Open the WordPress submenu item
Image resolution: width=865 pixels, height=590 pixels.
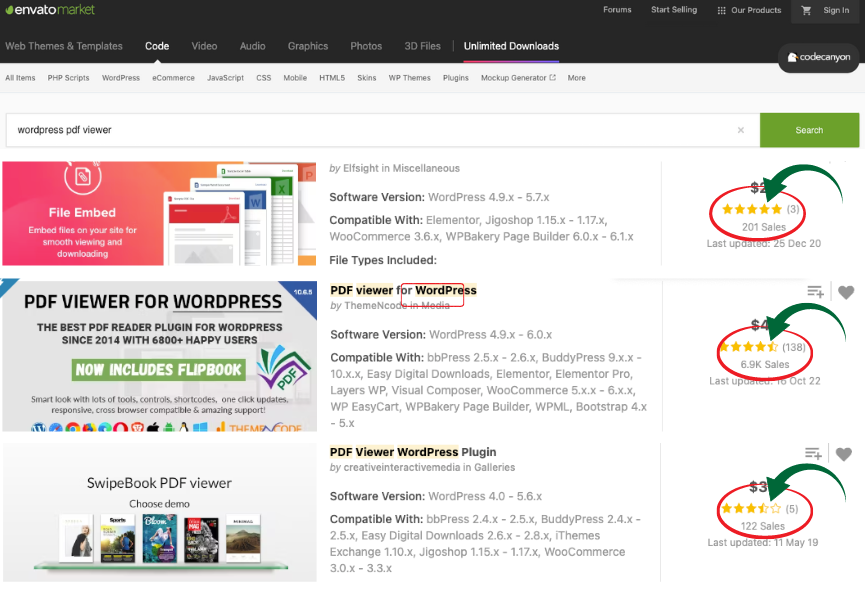121,78
